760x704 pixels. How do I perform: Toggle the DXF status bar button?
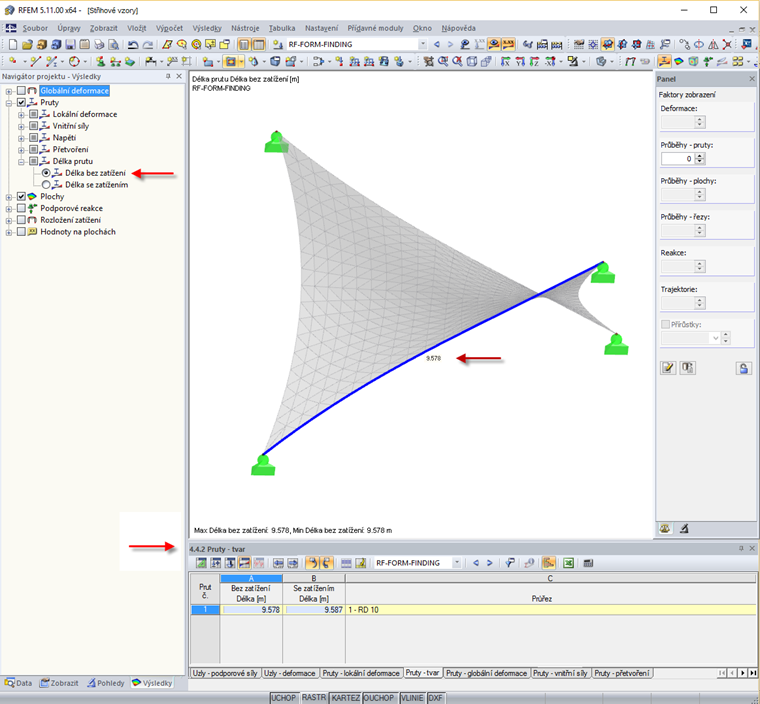point(435,698)
